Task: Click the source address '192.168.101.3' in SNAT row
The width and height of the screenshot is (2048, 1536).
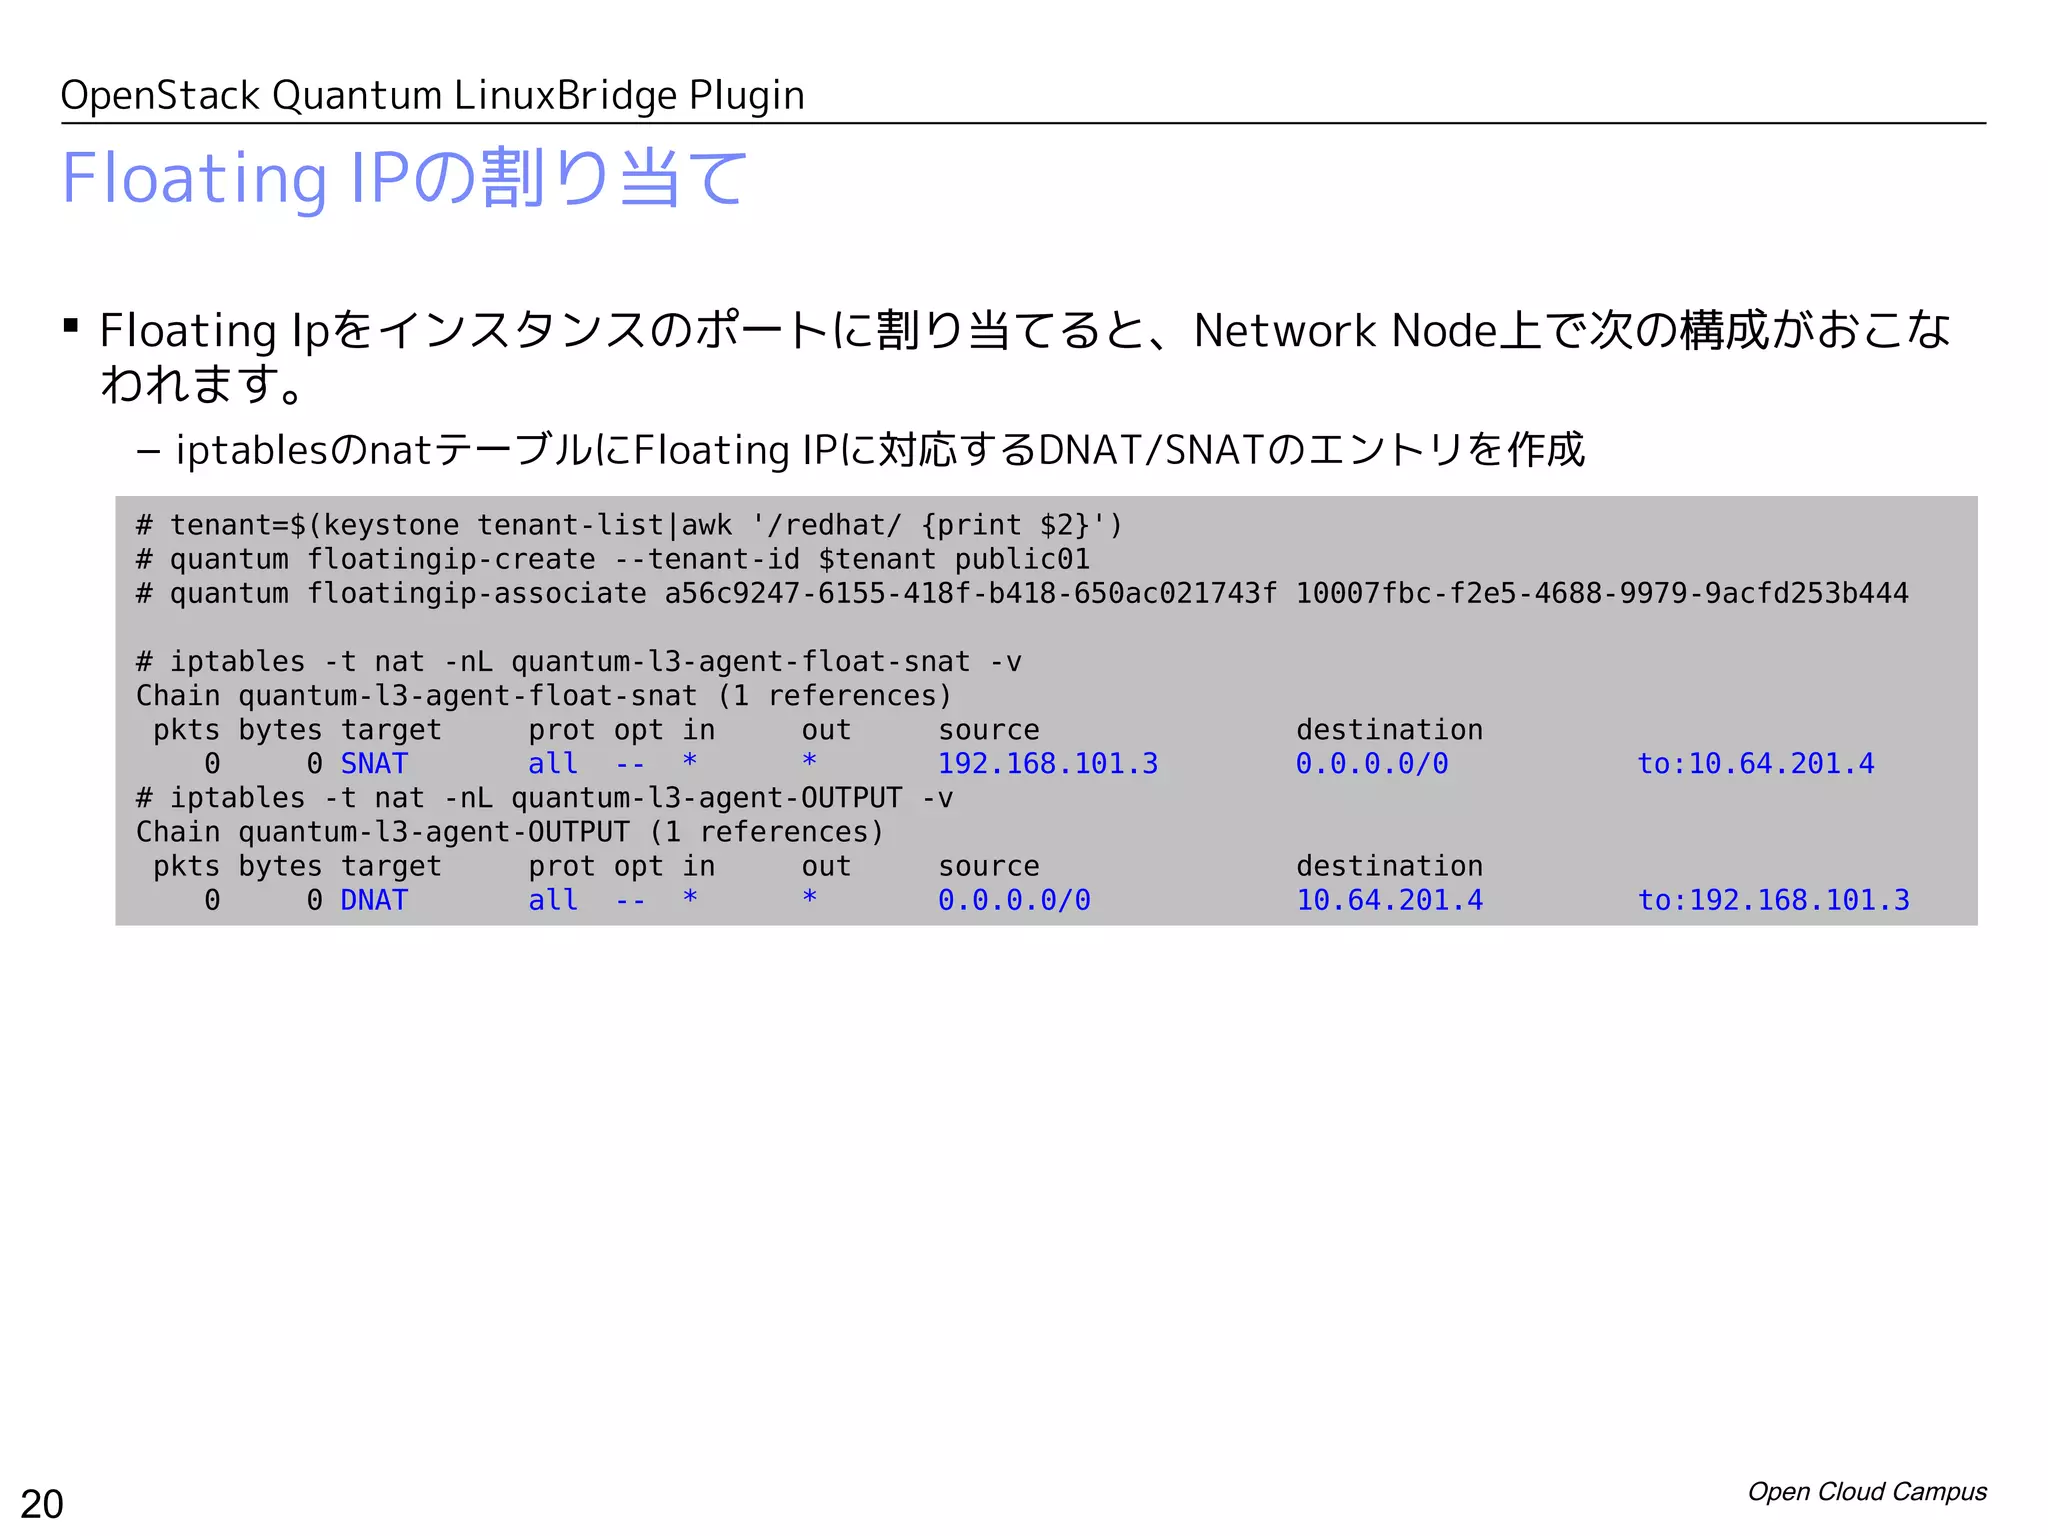Action: pos(1048,764)
